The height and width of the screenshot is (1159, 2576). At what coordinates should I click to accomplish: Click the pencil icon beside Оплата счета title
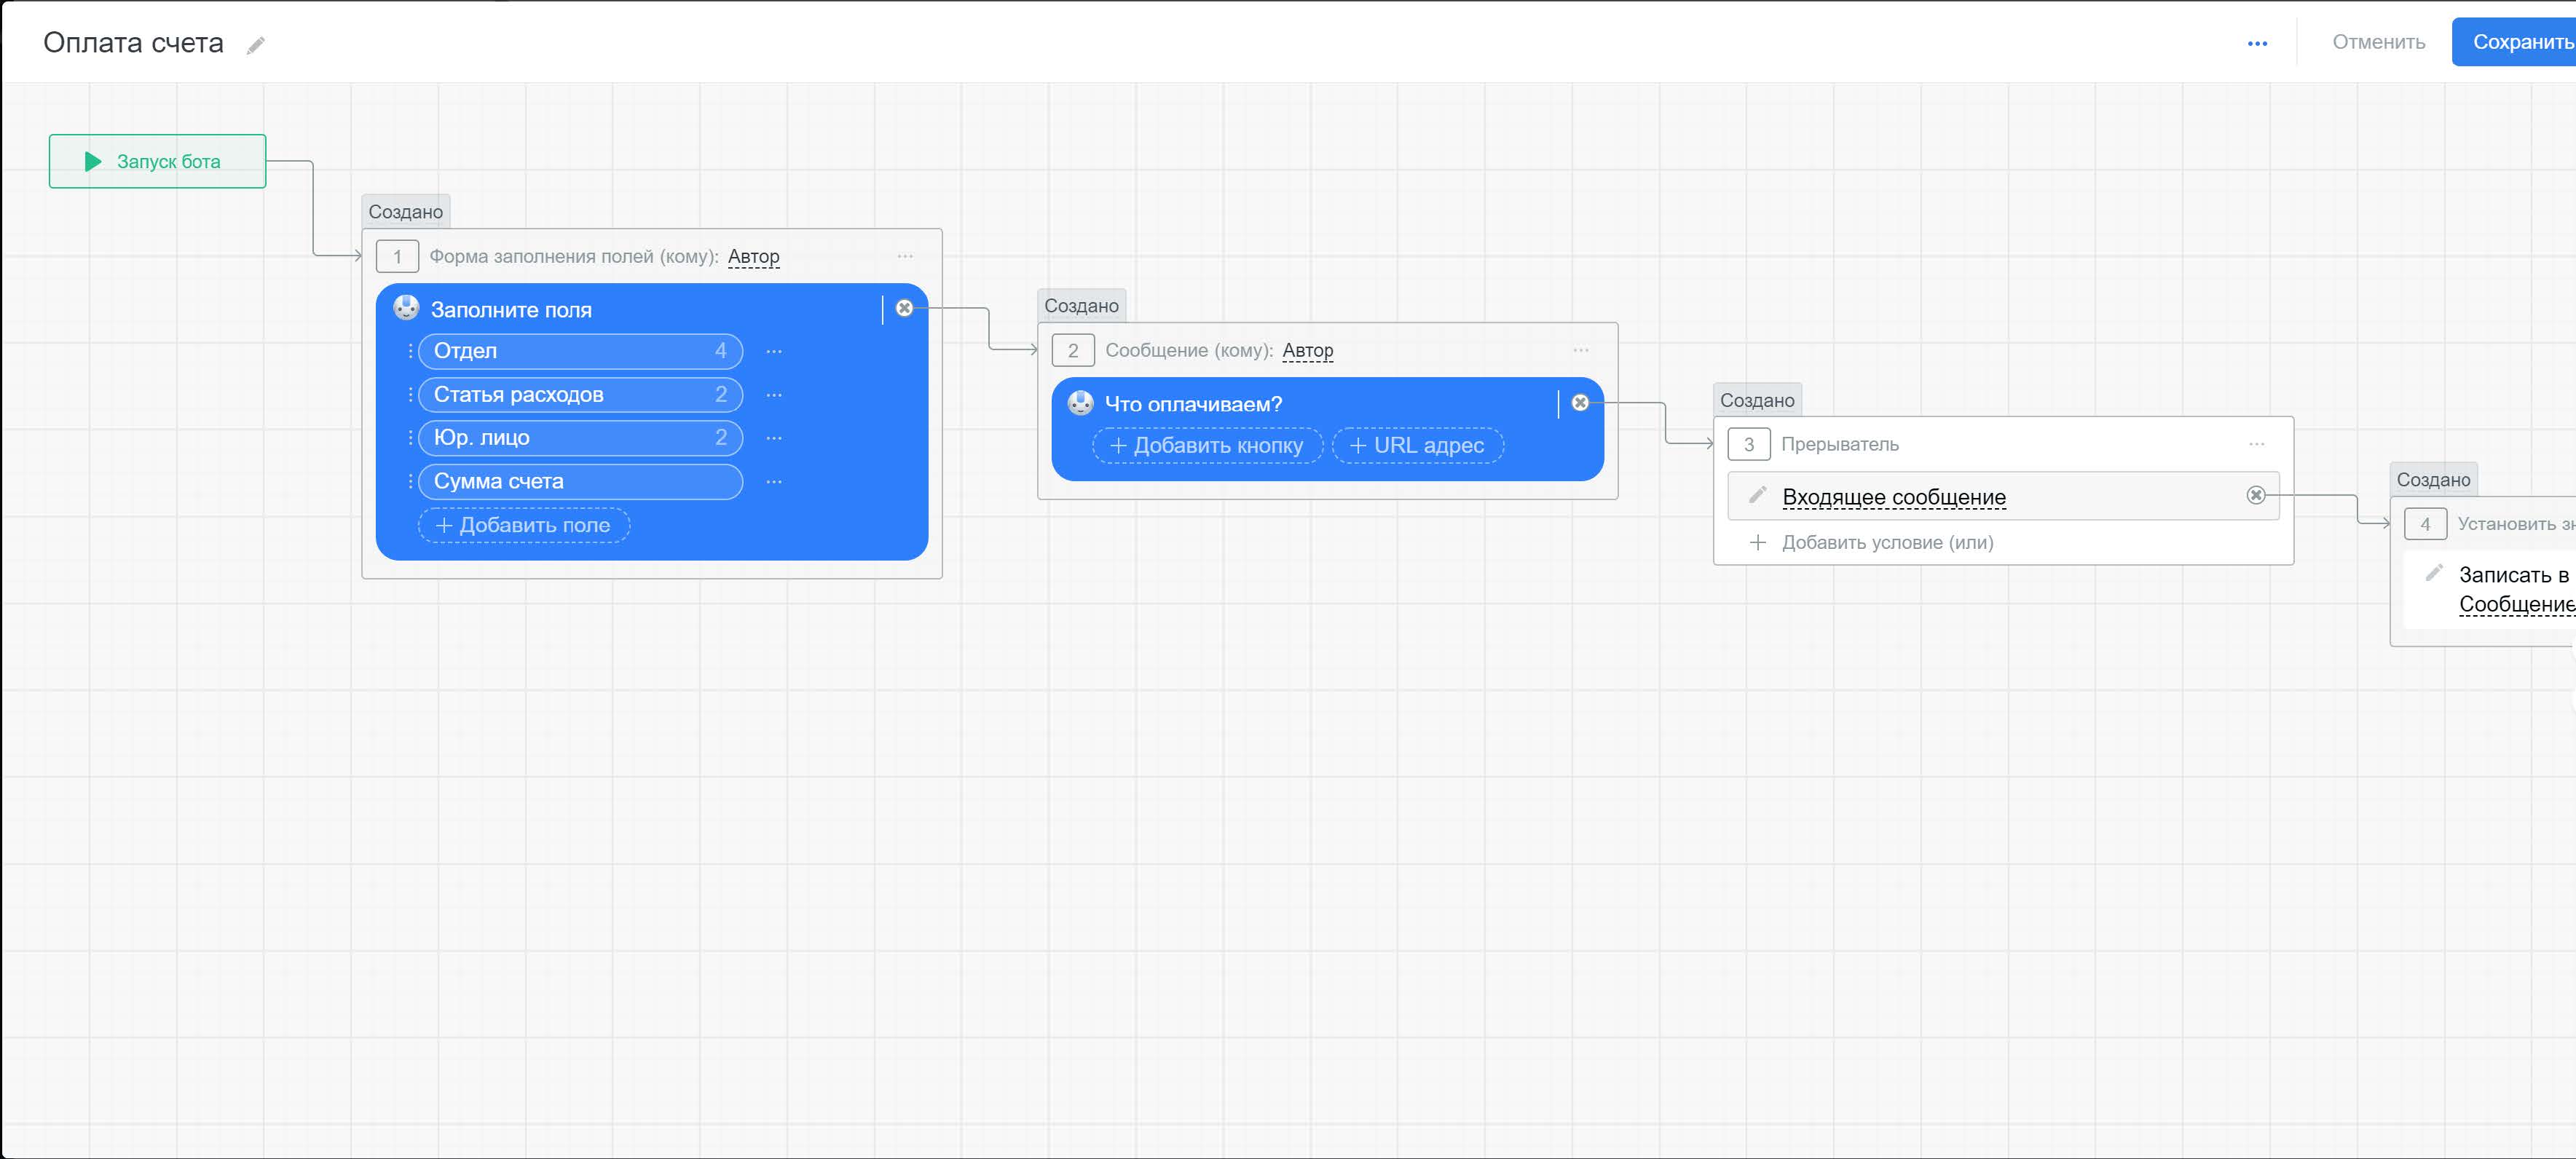pos(256,45)
